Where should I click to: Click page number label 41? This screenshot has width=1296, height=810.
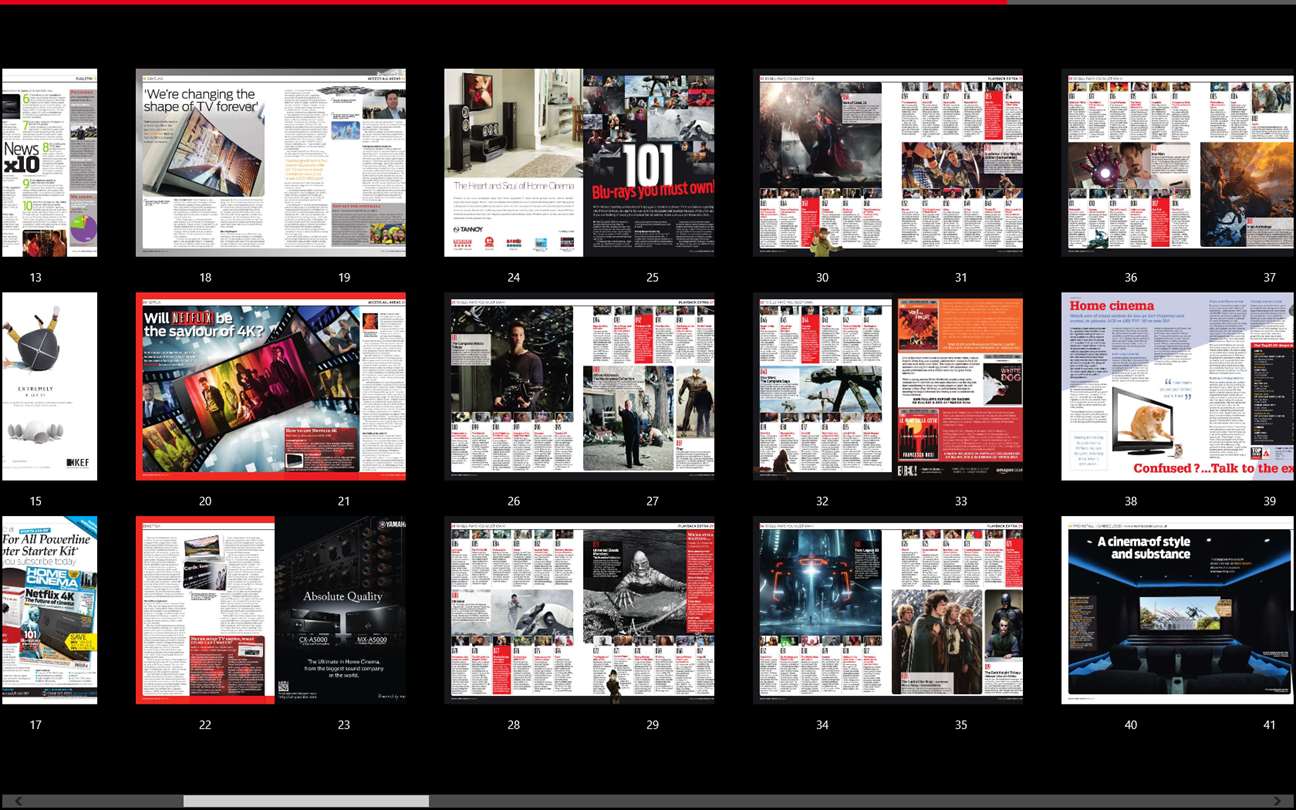point(1269,725)
